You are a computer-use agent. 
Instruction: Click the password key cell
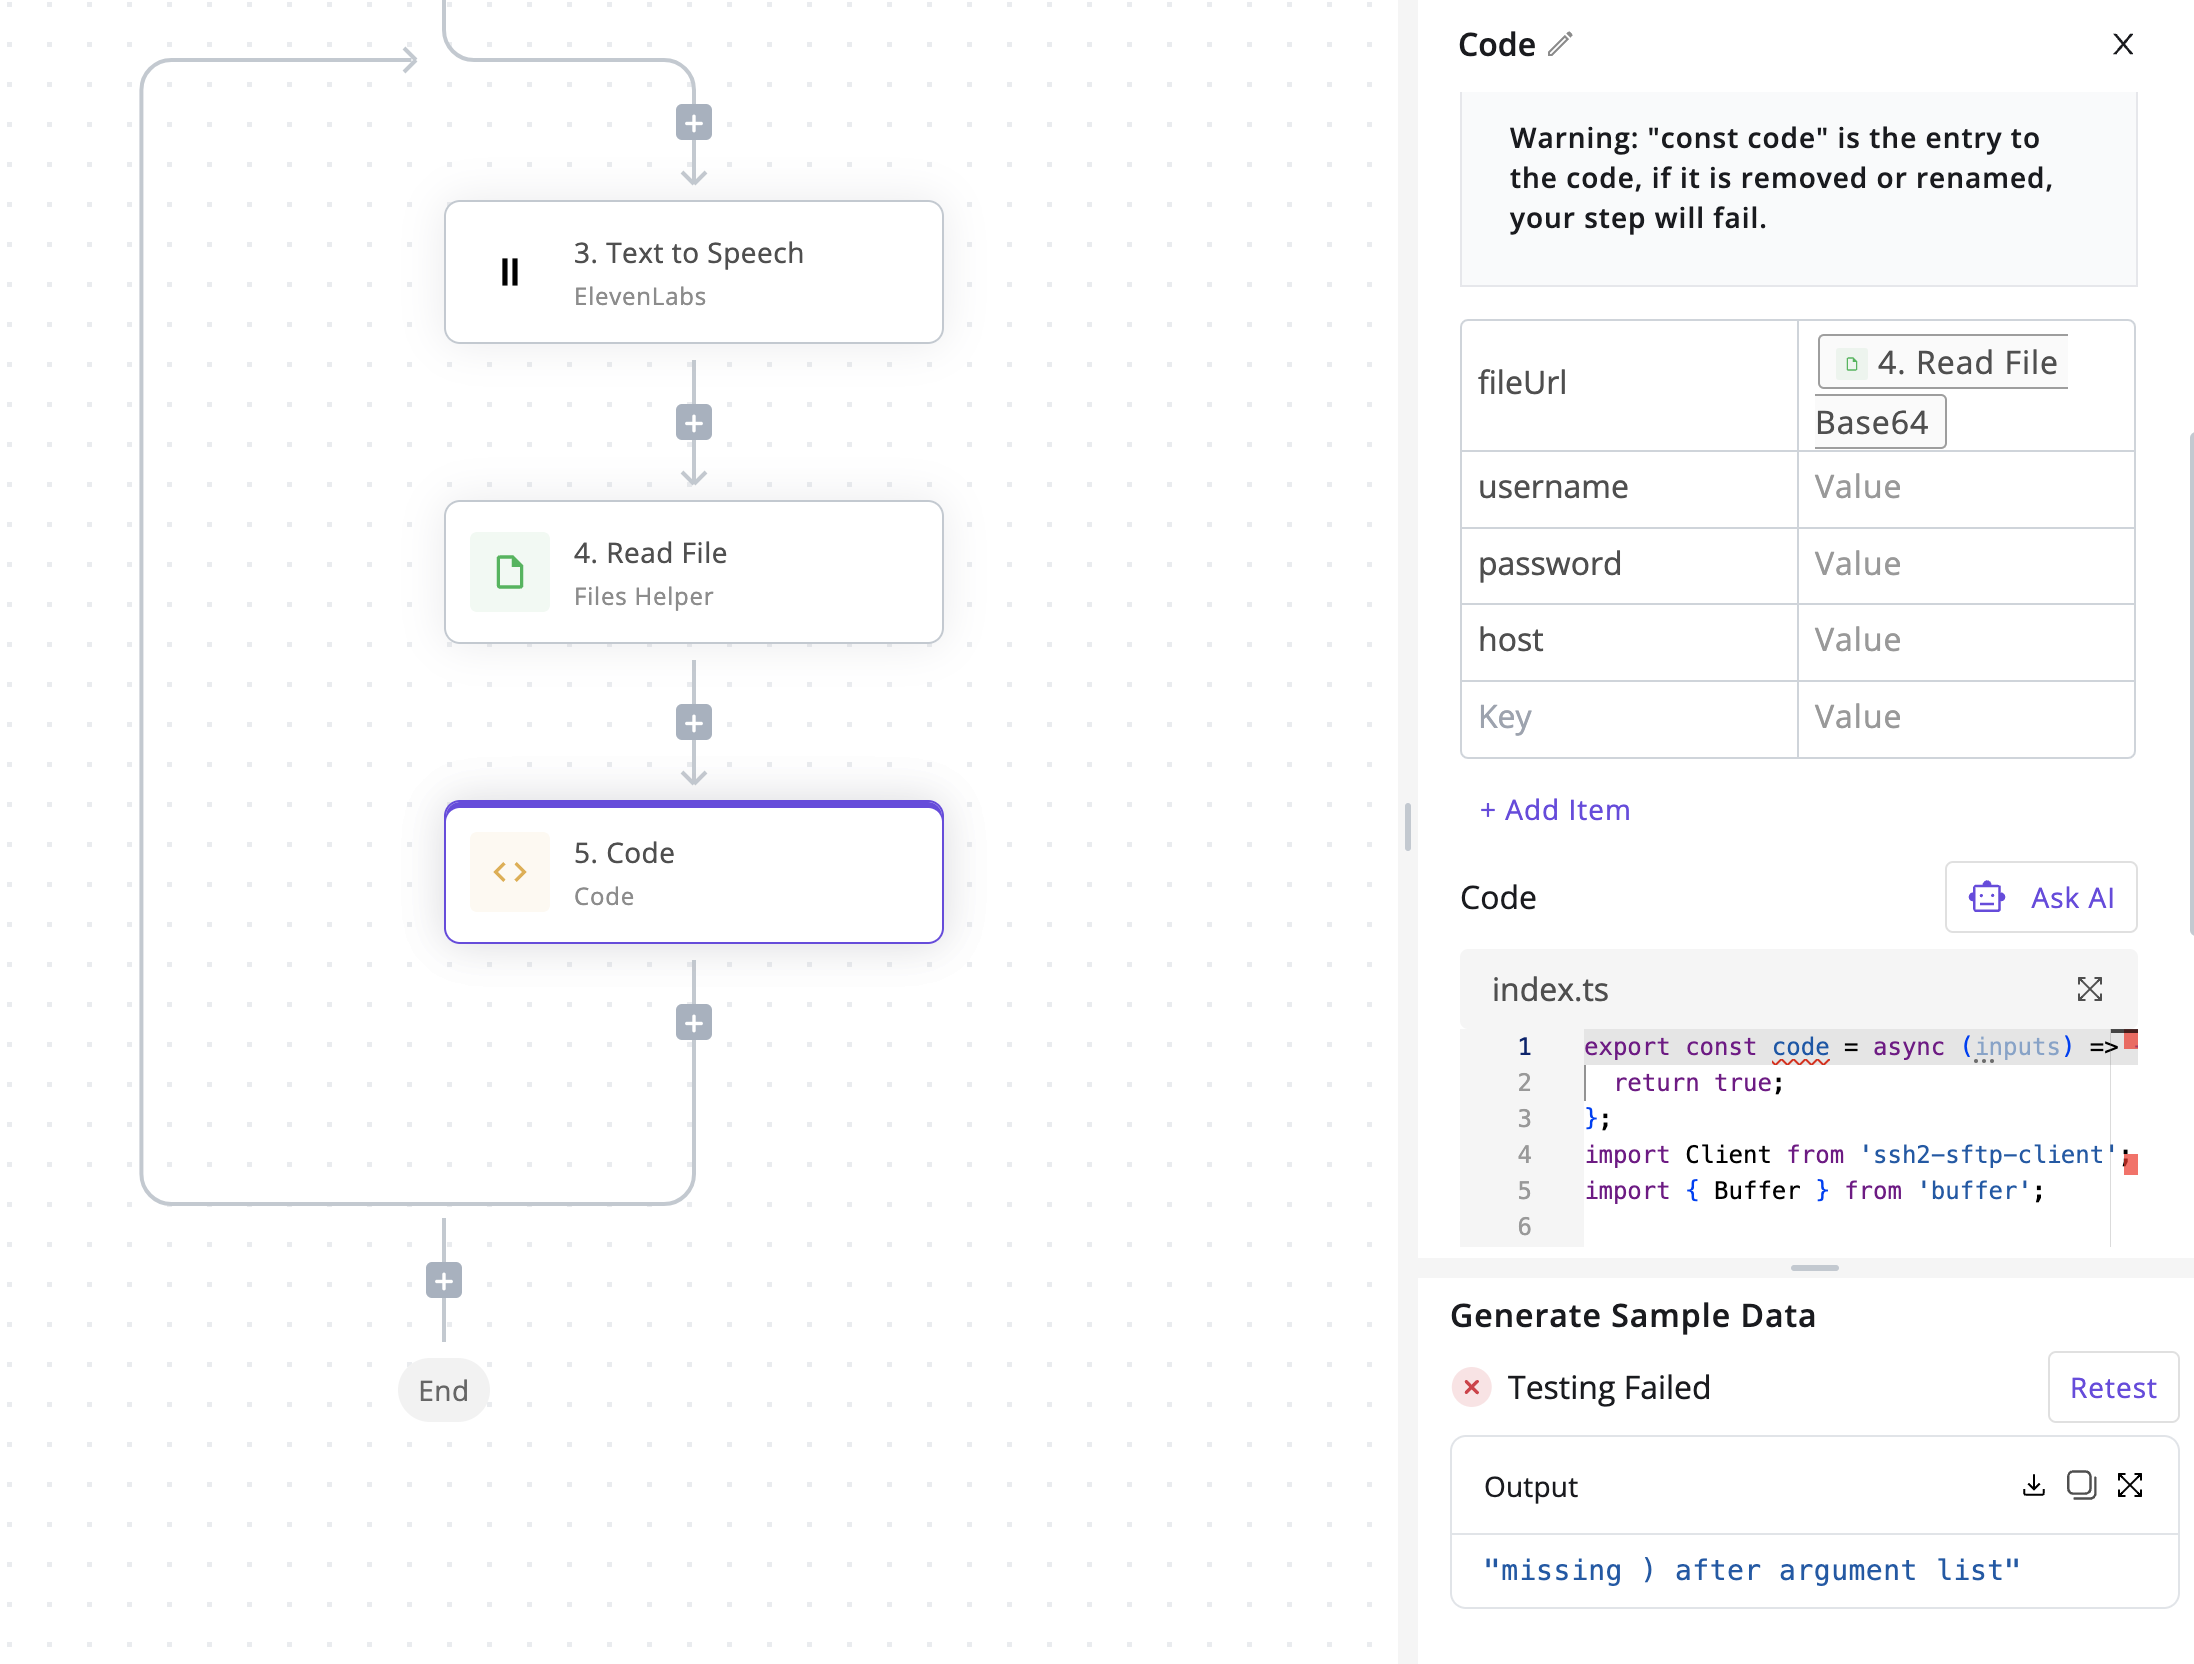point(1629,566)
